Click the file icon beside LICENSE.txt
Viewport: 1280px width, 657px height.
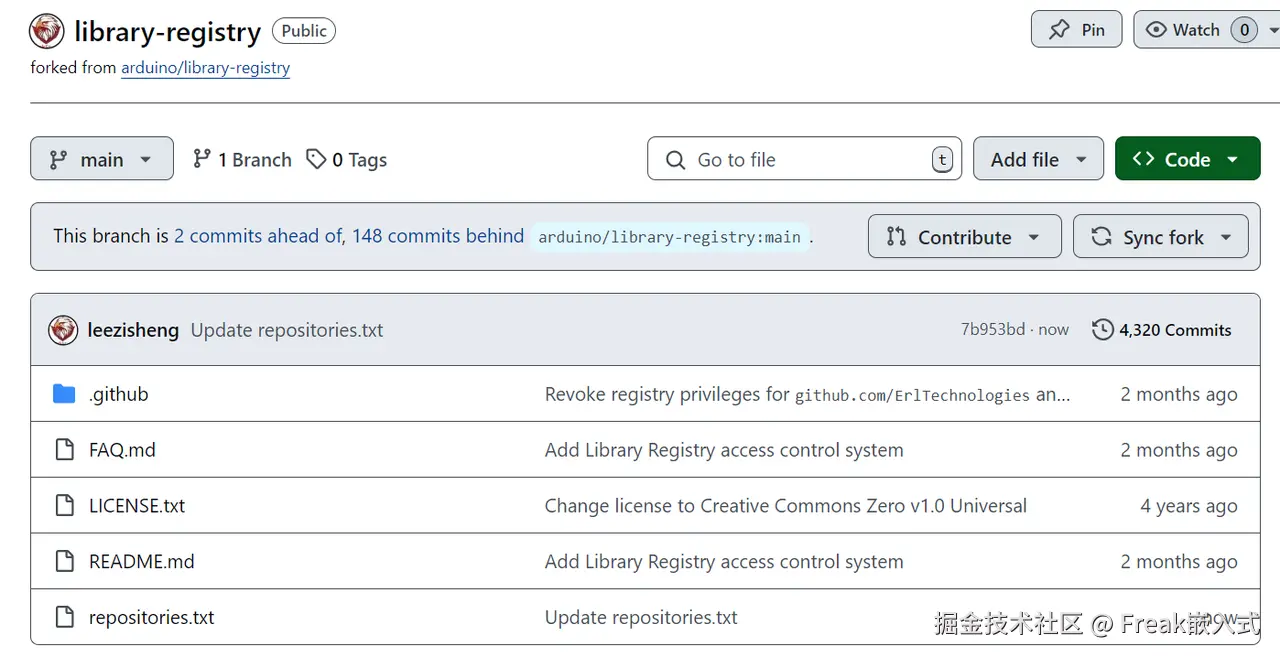(x=64, y=506)
